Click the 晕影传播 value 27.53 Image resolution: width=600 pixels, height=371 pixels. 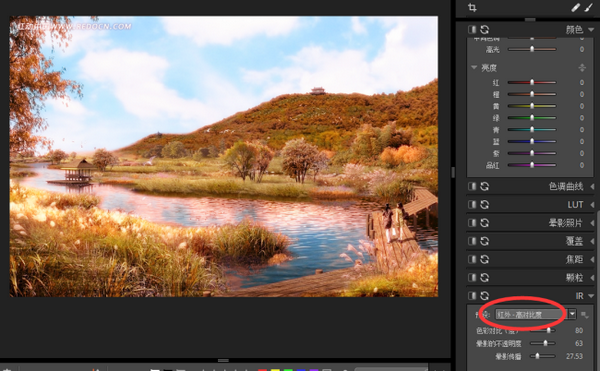pos(575,356)
